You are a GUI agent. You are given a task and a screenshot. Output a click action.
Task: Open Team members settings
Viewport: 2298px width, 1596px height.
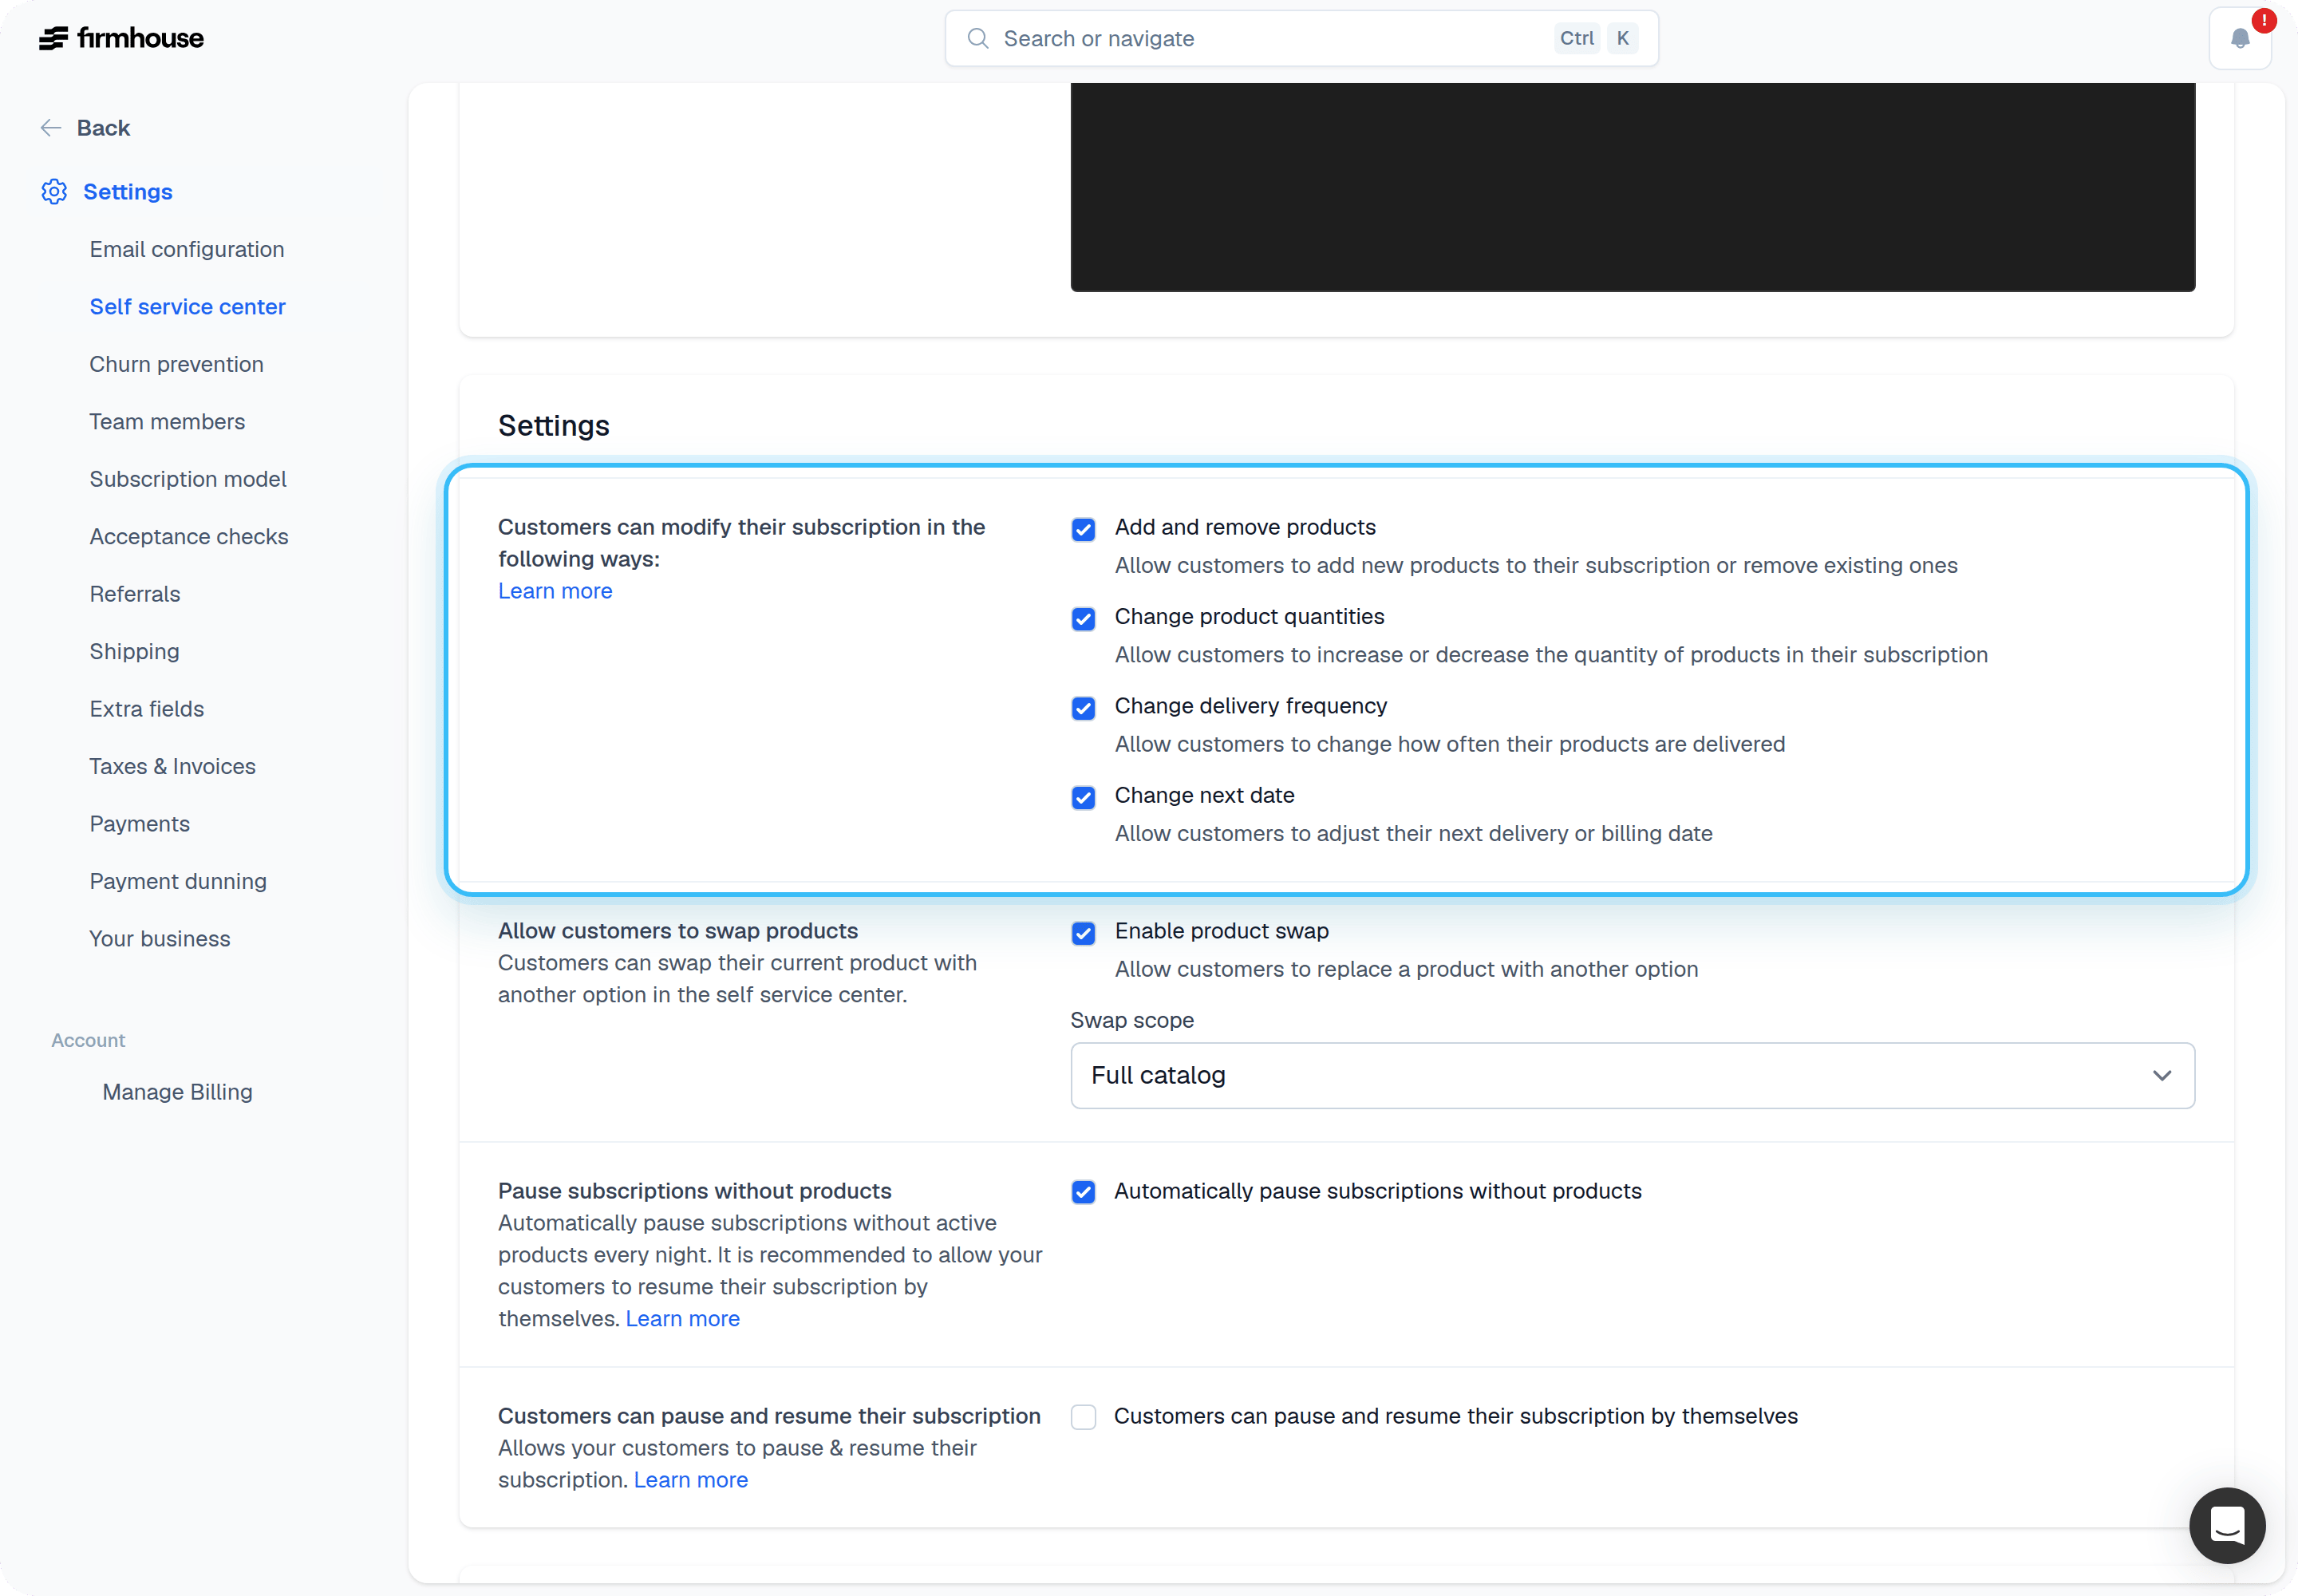point(167,421)
